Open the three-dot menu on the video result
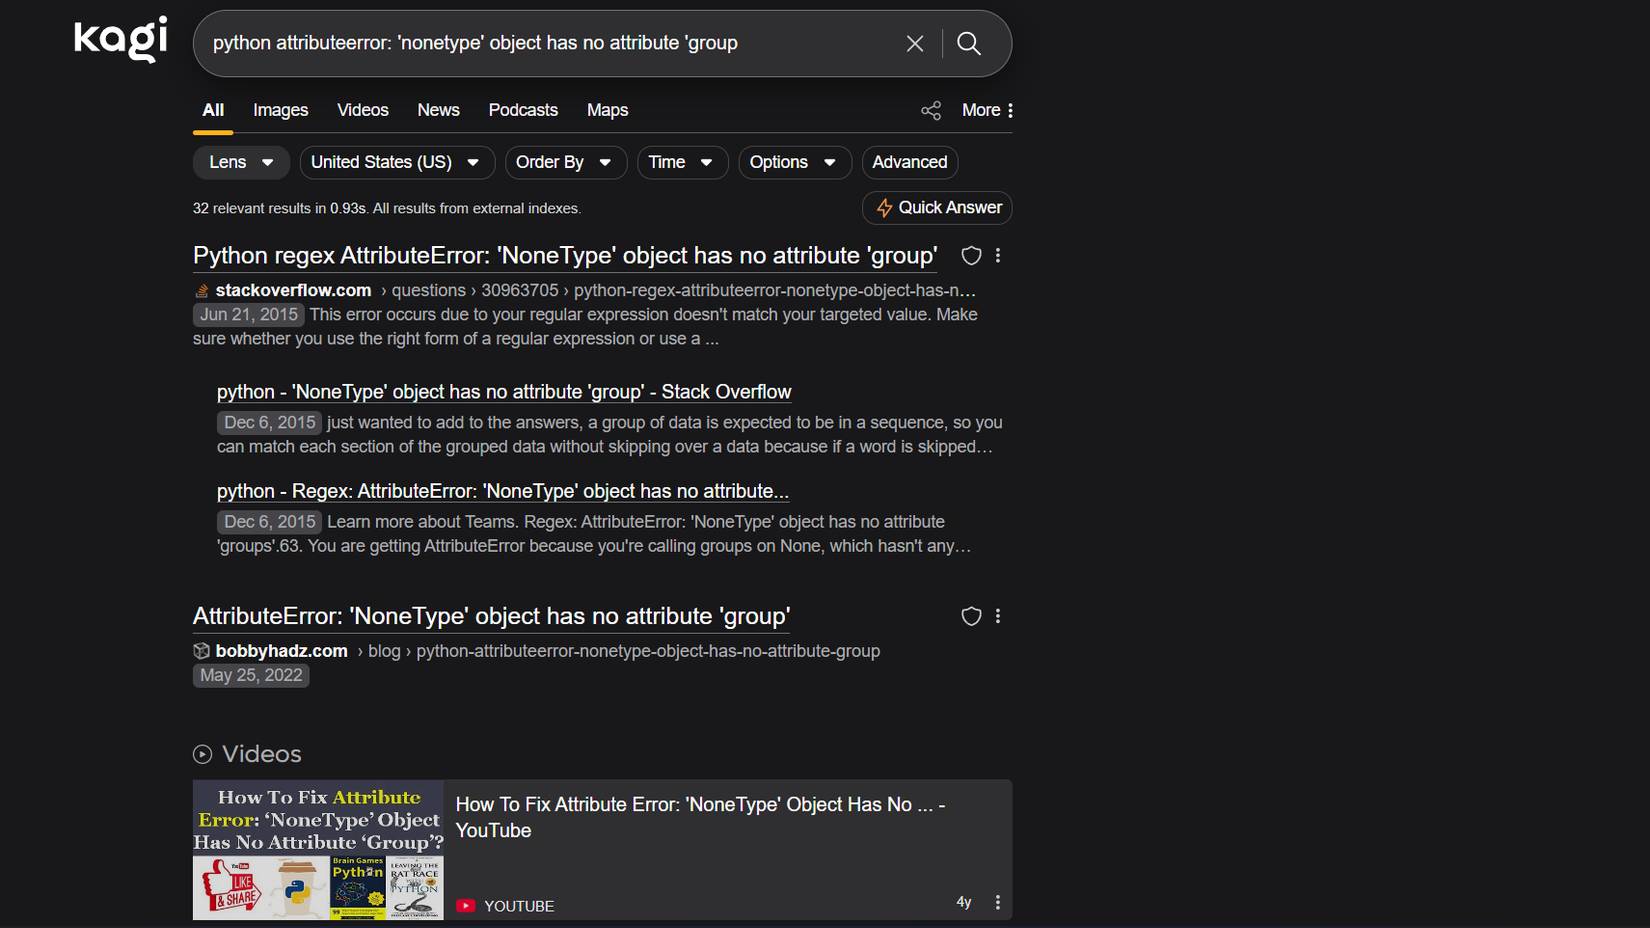The width and height of the screenshot is (1650, 928). pos(997,902)
